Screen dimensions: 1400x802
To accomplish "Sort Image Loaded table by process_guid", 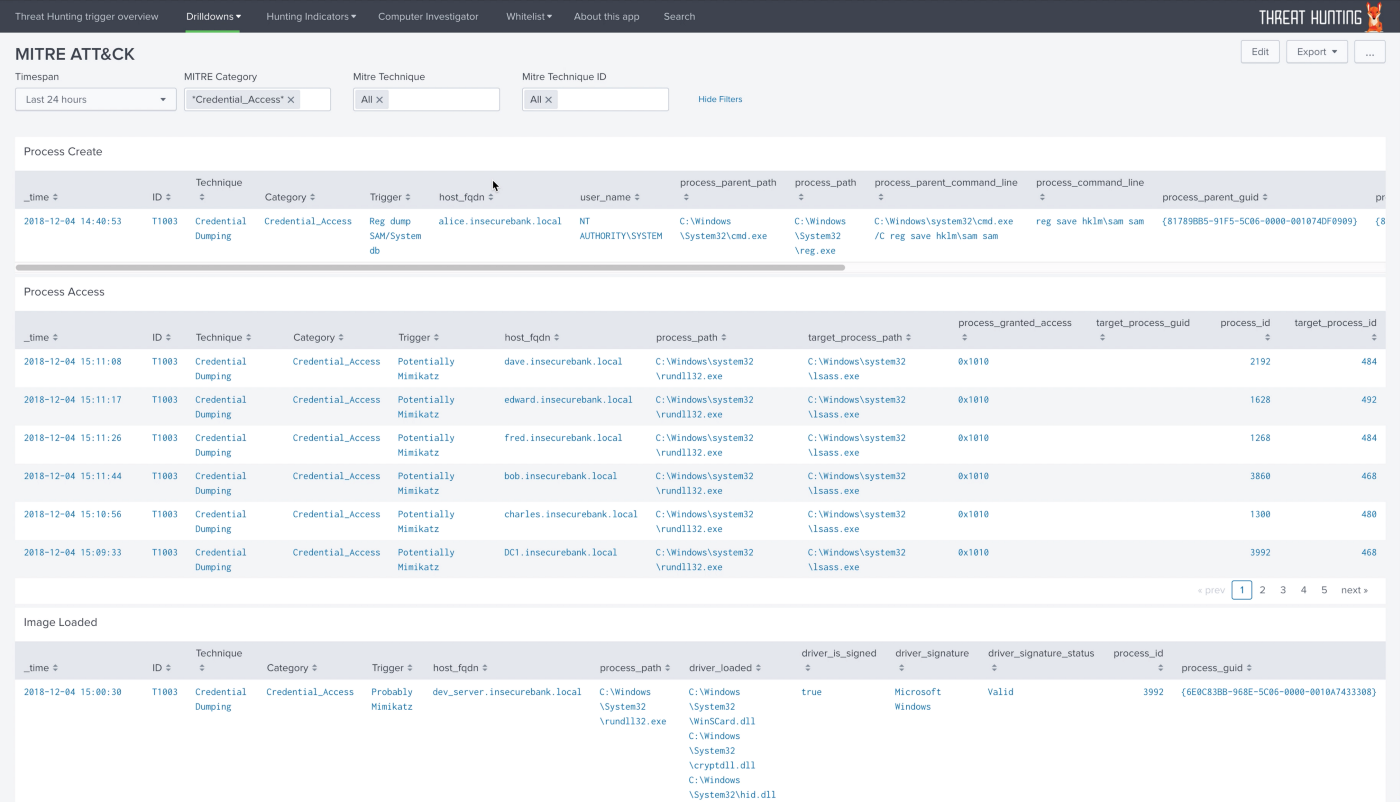I will pos(1214,668).
